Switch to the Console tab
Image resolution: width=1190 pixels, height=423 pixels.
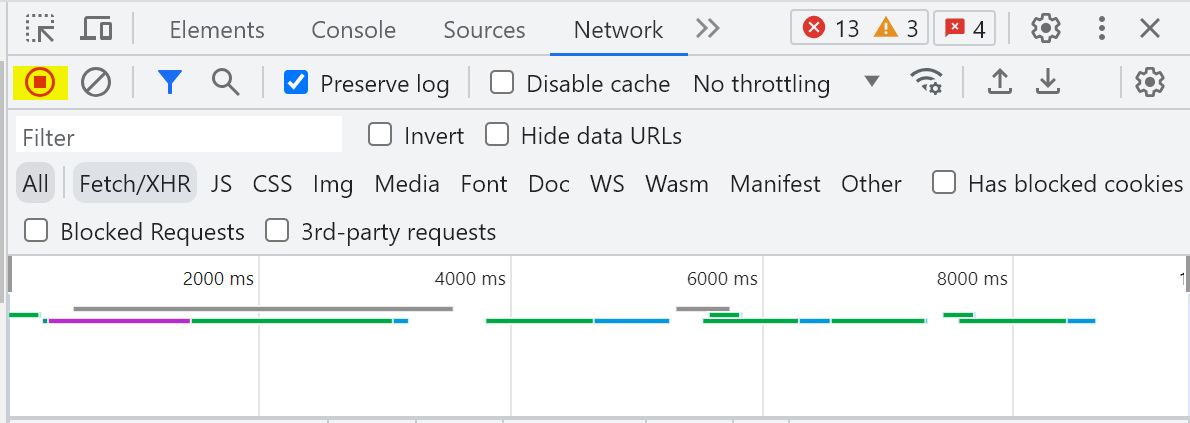[354, 30]
